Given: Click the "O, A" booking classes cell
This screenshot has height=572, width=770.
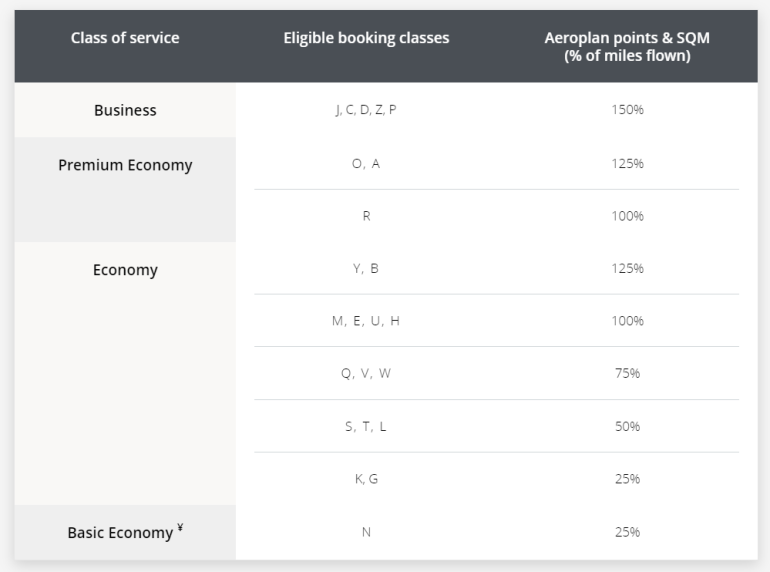Looking at the screenshot, I should pos(366,164).
